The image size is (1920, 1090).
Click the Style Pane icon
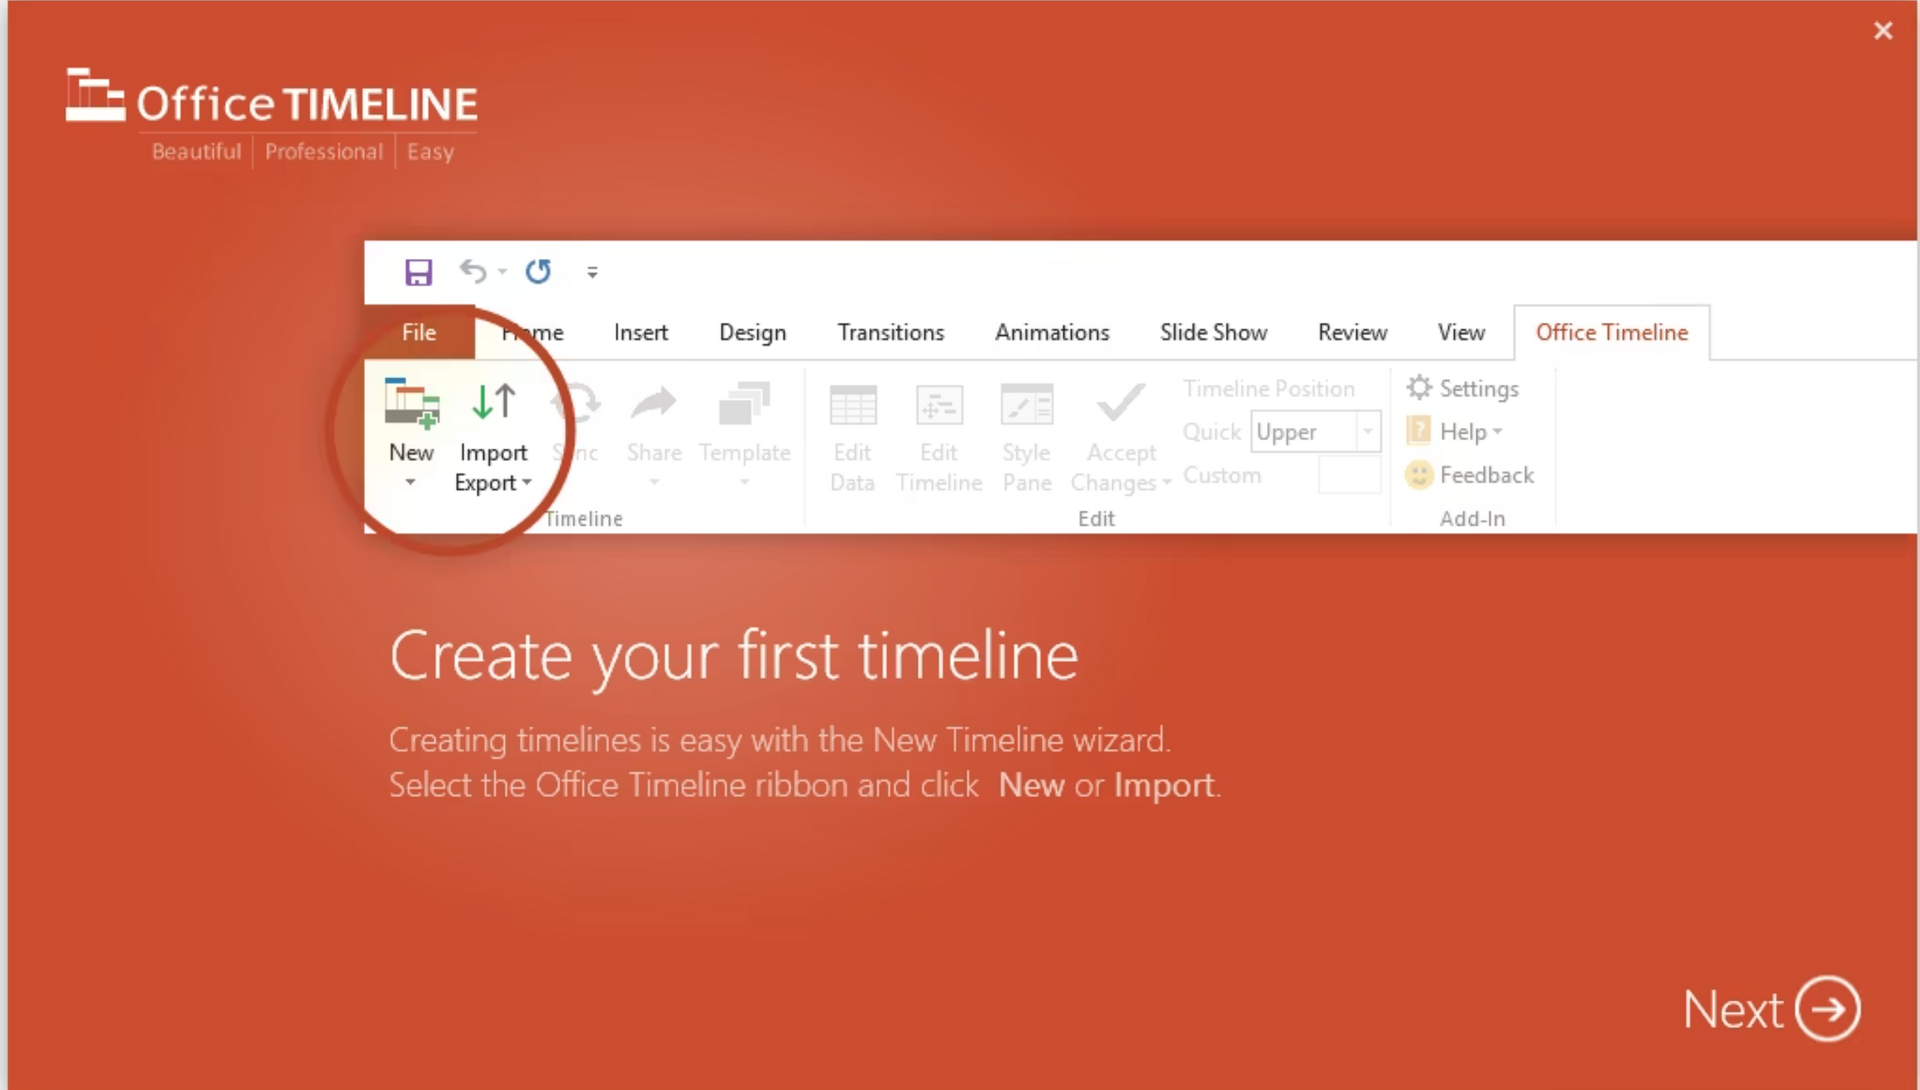click(1026, 406)
